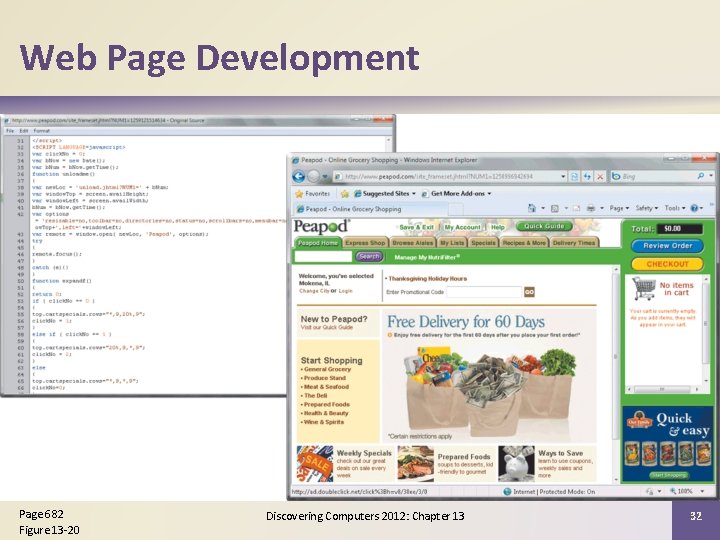Screen dimensions: 720x540
Task: Click the Ways to Save piggy bank thumbnail
Action: (x=516, y=463)
